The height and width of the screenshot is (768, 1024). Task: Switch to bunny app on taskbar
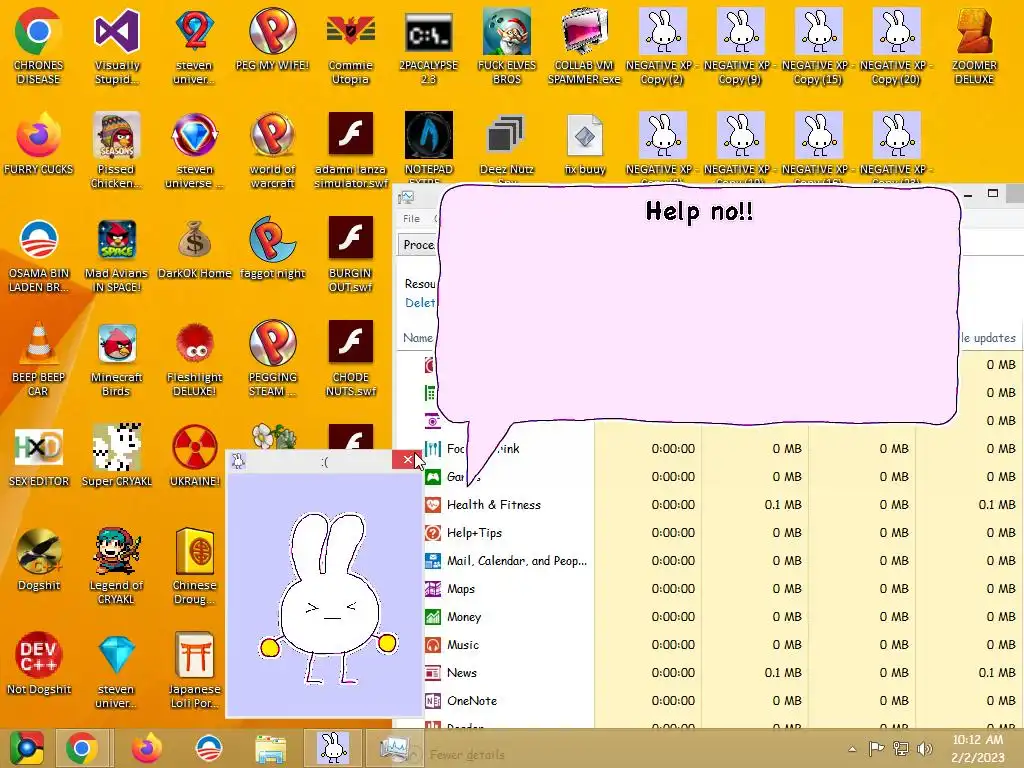coord(333,748)
